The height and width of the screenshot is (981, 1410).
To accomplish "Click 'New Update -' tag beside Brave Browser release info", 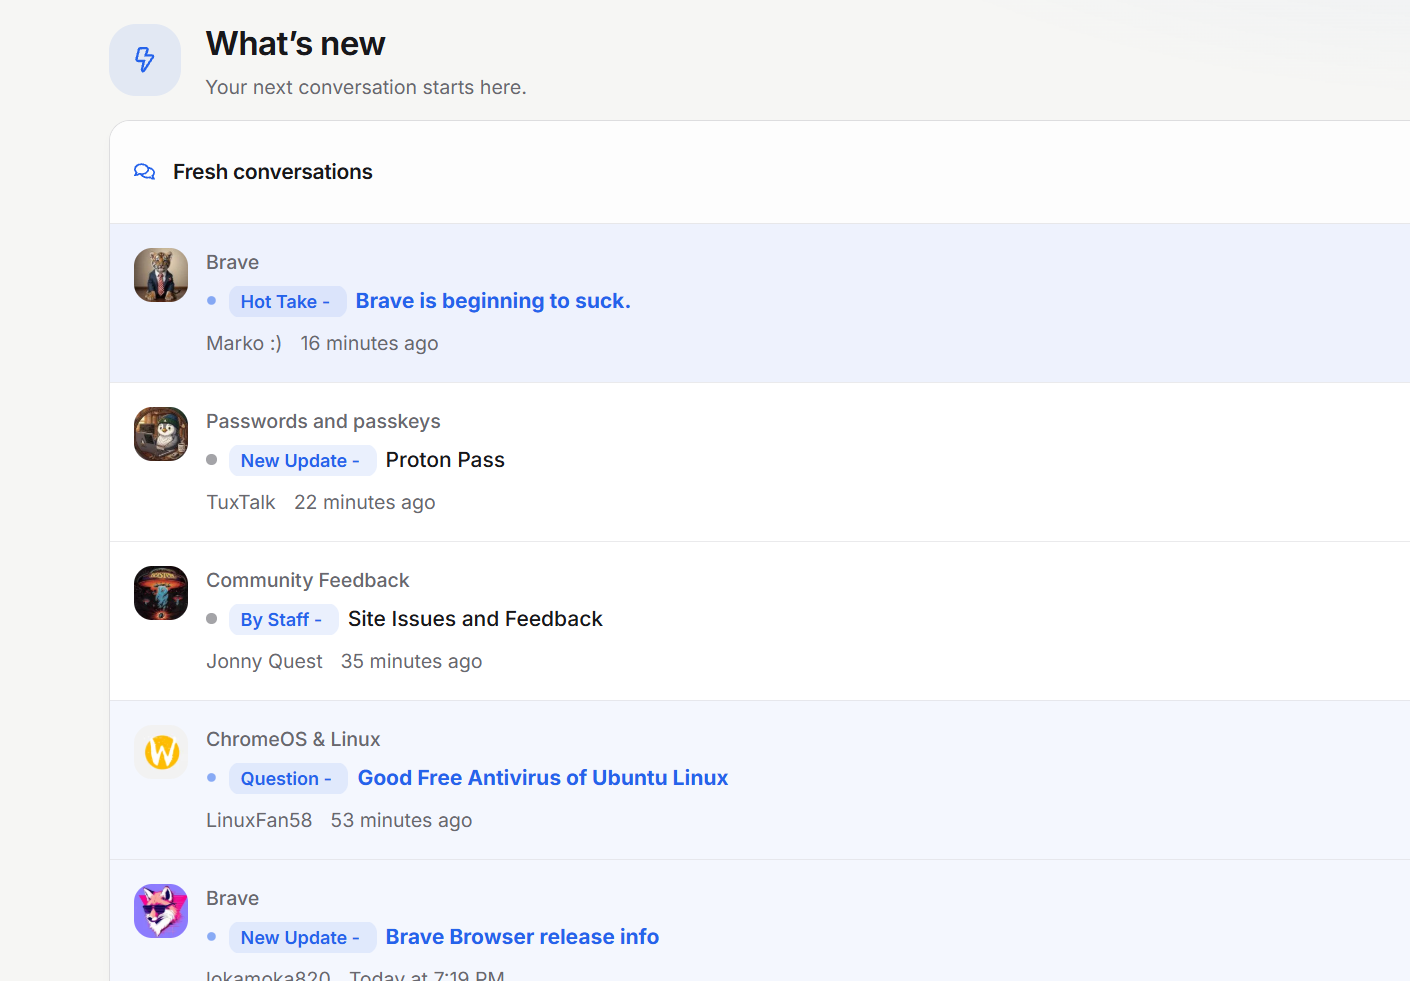I will [x=303, y=938].
